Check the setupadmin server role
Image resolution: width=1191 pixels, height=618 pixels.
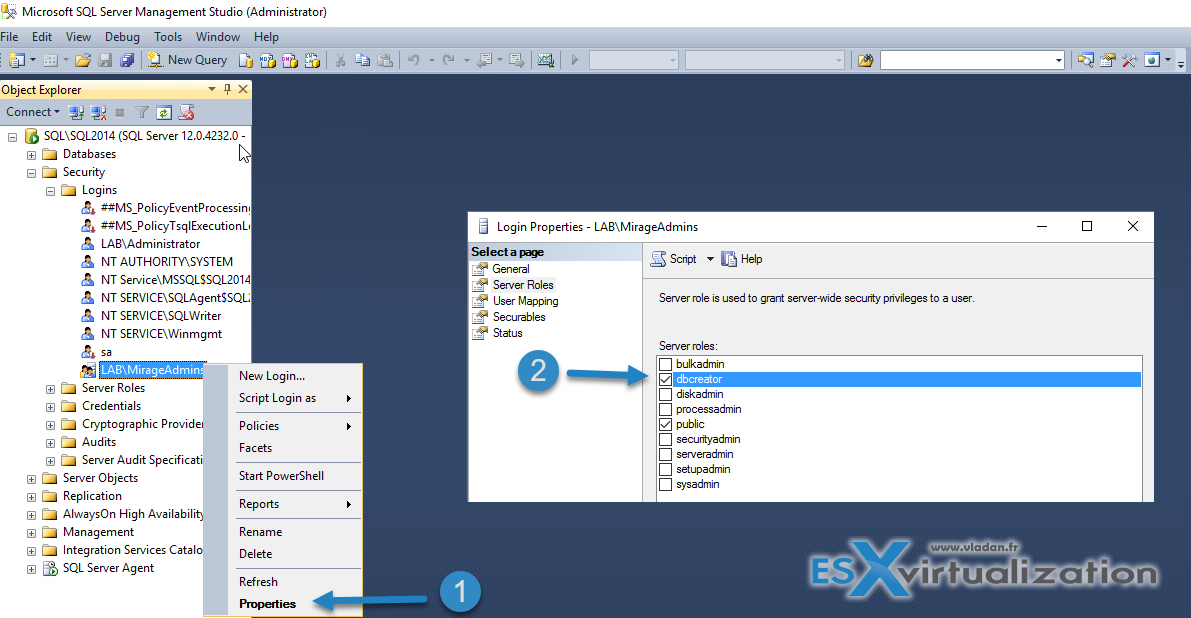665,469
